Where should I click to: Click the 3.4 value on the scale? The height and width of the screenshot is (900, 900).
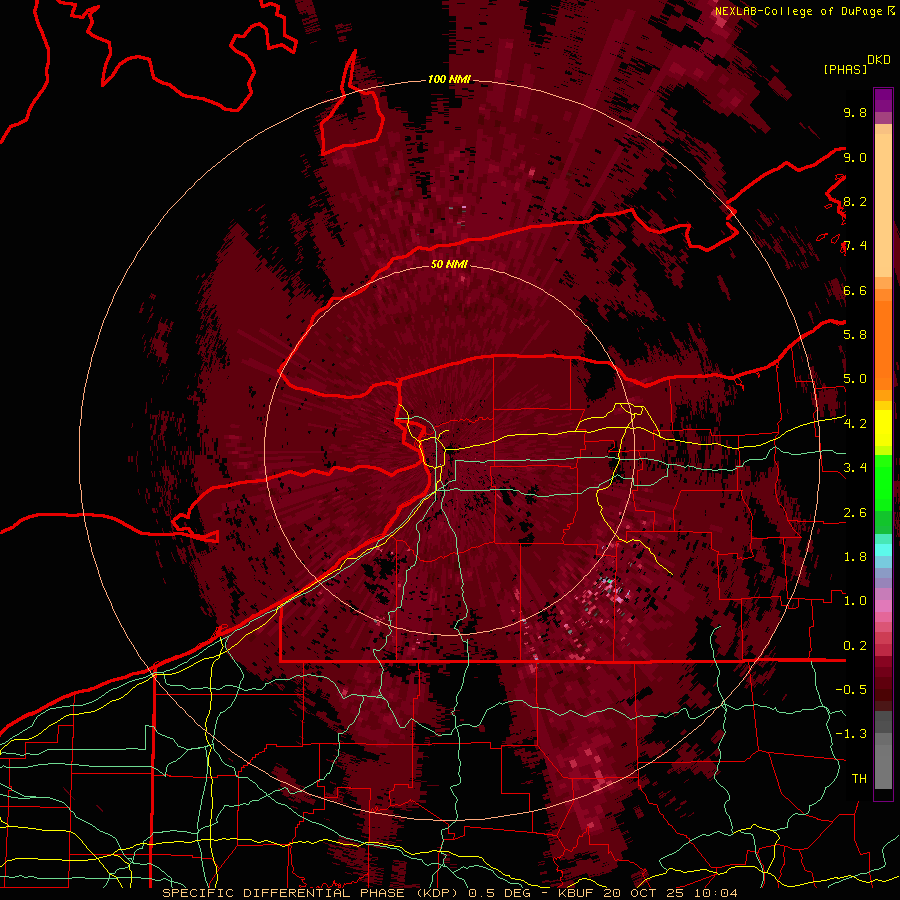pyautogui.click(x=855, y=468)
